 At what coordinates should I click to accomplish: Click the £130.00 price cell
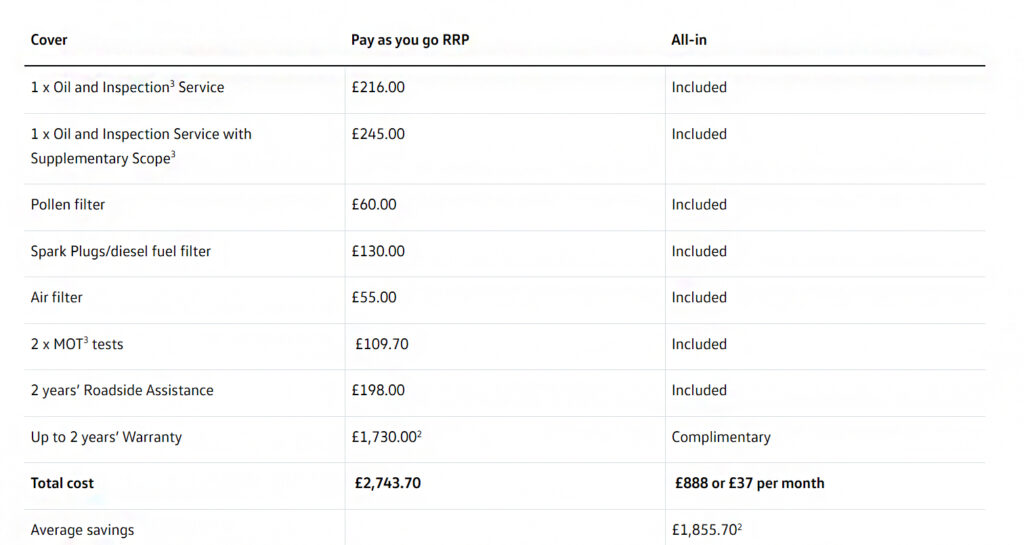pos(378,251)
